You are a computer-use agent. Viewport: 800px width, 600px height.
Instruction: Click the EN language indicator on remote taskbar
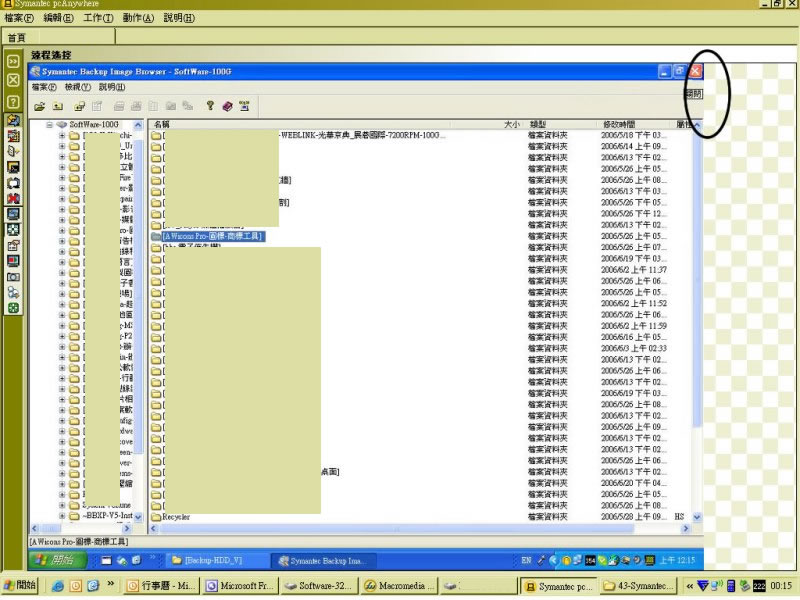pyautogui.click(x=527, y=560)
